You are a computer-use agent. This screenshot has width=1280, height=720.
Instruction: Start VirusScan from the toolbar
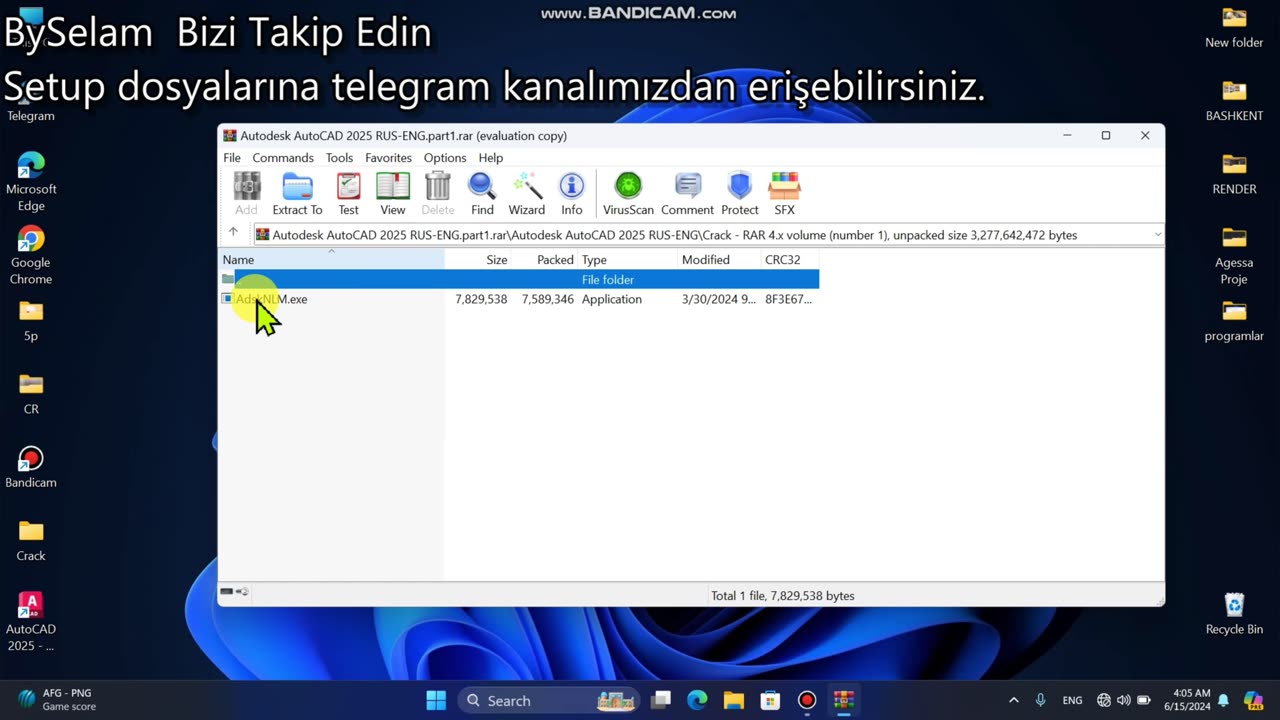point(628,194)
